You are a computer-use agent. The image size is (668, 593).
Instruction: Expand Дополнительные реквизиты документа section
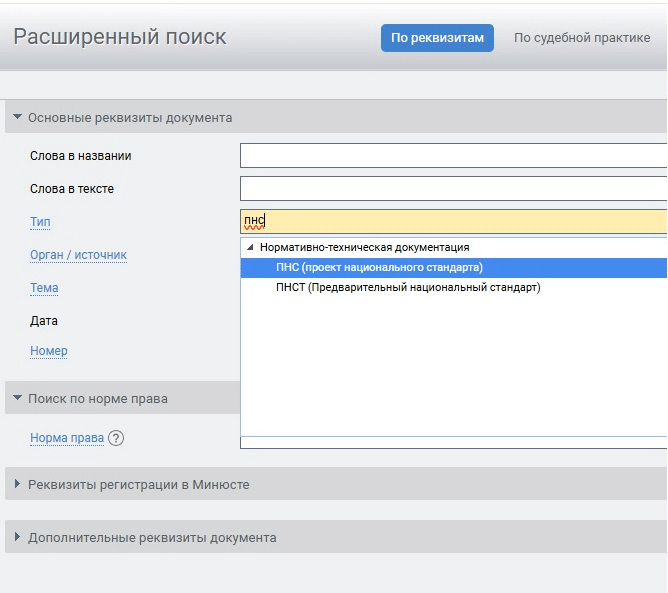click(17, 538)
